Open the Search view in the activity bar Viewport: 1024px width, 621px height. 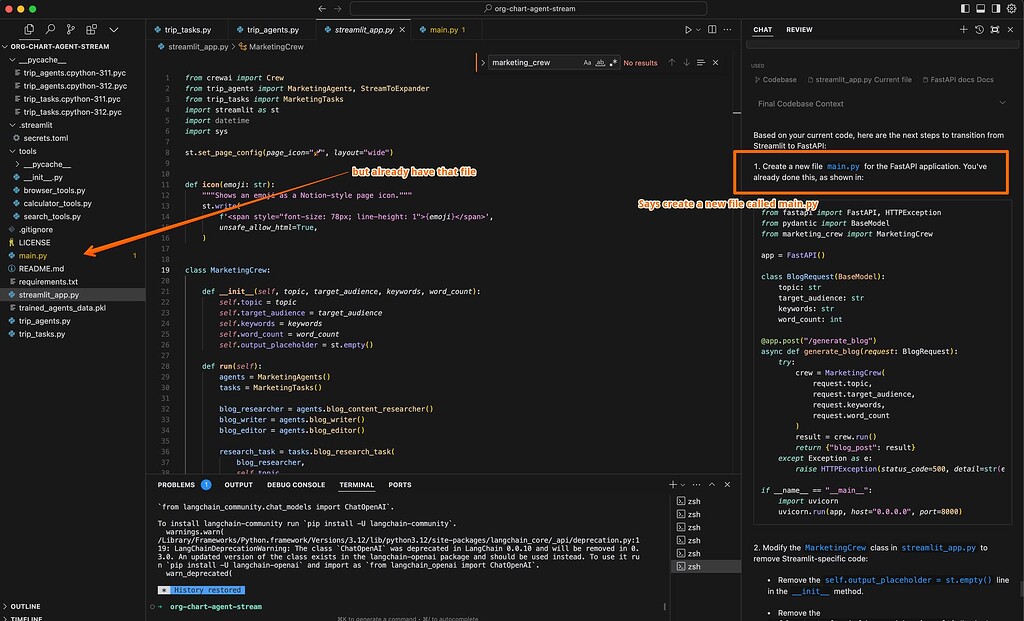(x=49, y=29)
